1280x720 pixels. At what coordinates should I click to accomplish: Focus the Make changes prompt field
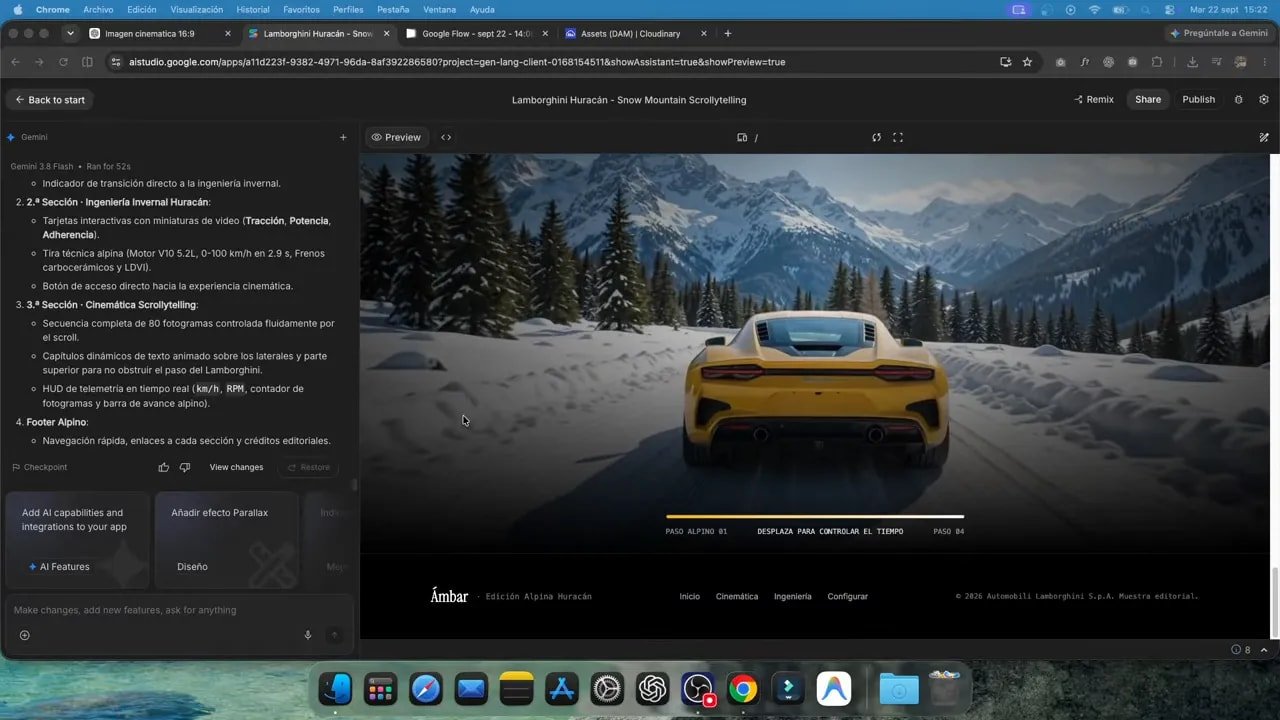pyautogui.click(x=178, y=610)
